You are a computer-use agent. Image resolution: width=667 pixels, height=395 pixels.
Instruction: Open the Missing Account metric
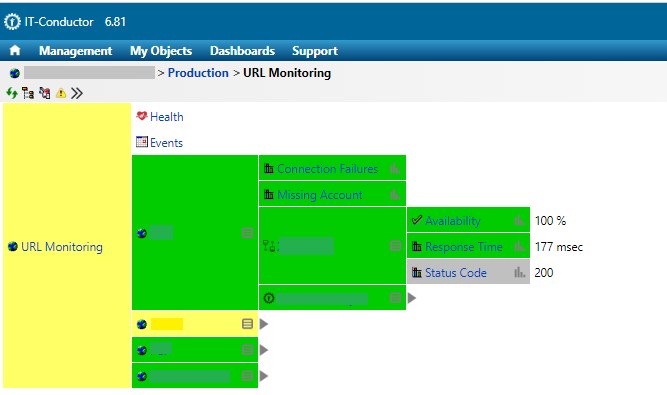(x=319, y=195)
